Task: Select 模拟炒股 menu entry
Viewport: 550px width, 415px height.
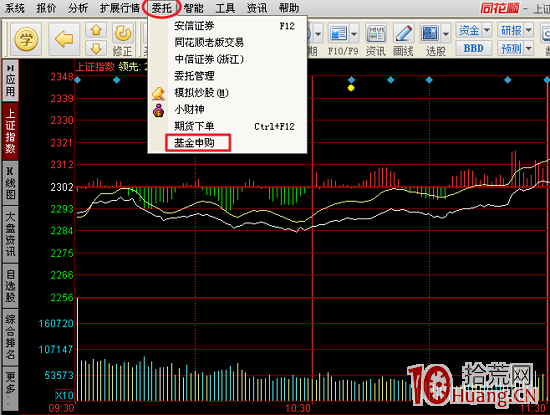Action: tap(227, 93)
